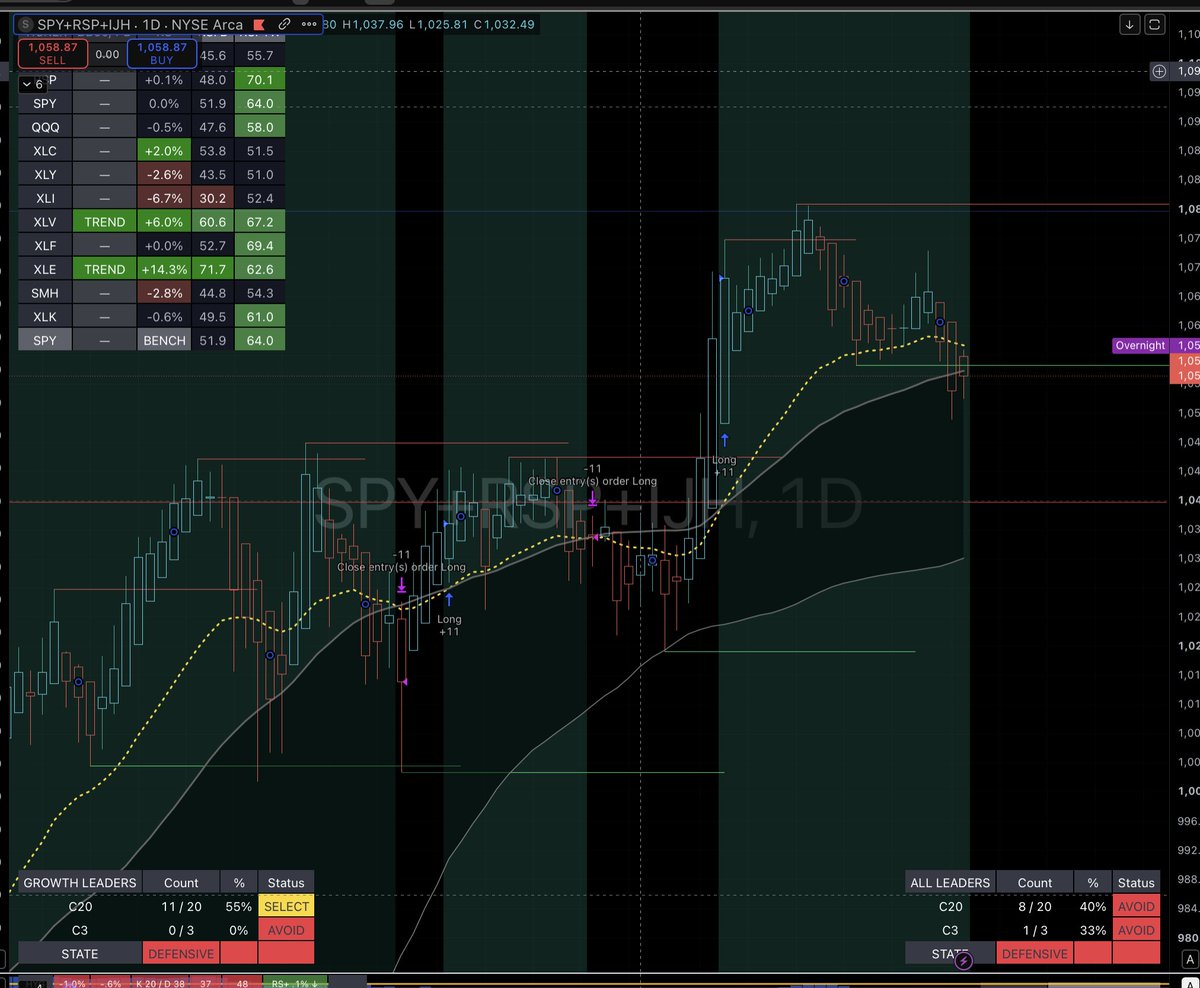The image size is (1200, 988).
Task: Click the 11 / 20 count cell
Action: tap(181, 906)
